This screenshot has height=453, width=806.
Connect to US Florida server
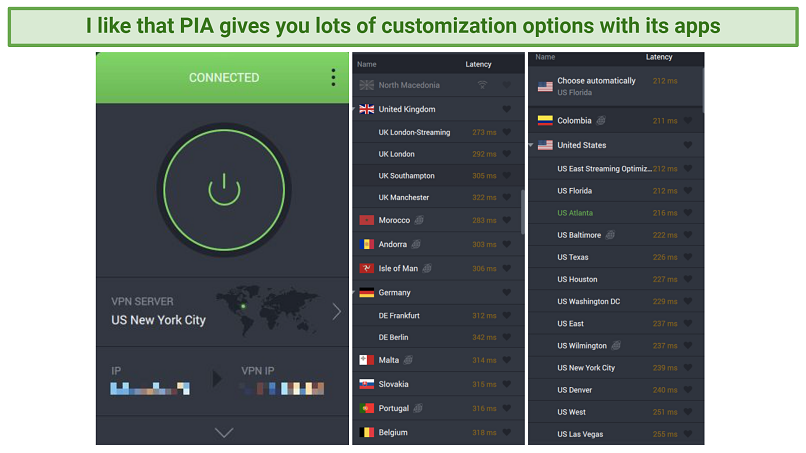click(616, 191)
